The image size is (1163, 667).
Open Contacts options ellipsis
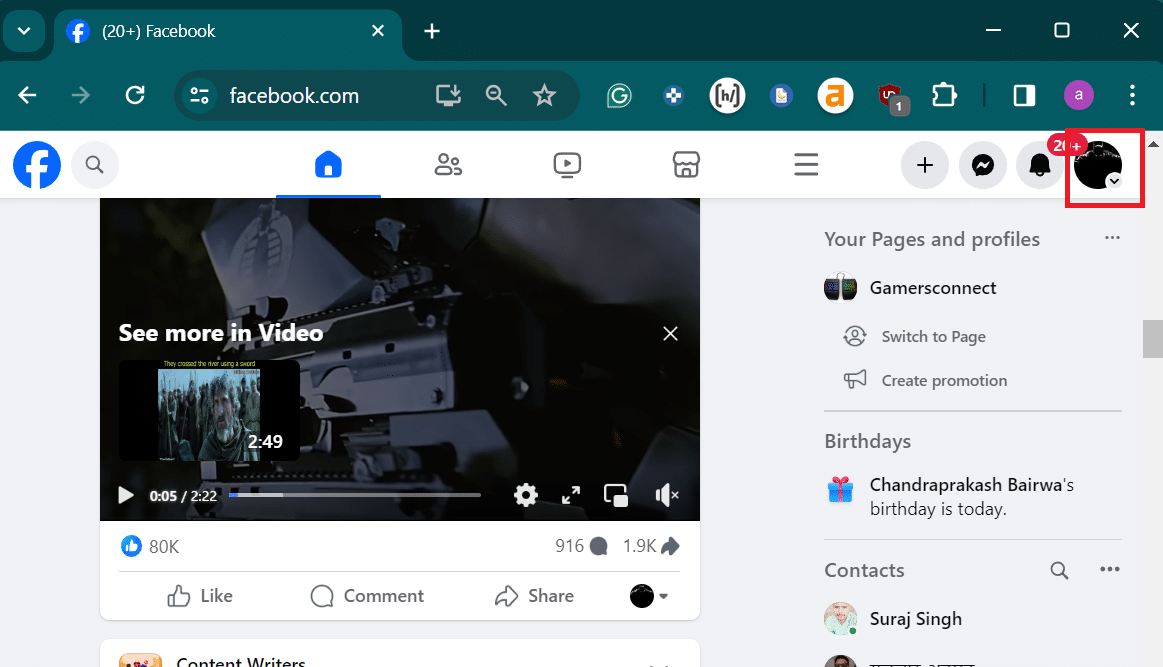pos(1110,569)
